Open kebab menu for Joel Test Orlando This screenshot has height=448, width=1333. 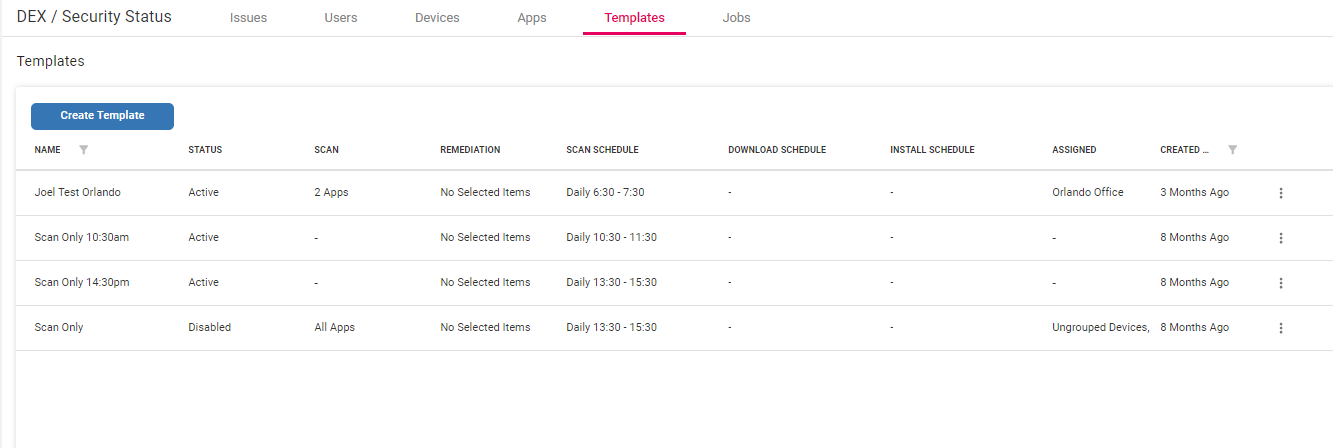pos(1281,193)
